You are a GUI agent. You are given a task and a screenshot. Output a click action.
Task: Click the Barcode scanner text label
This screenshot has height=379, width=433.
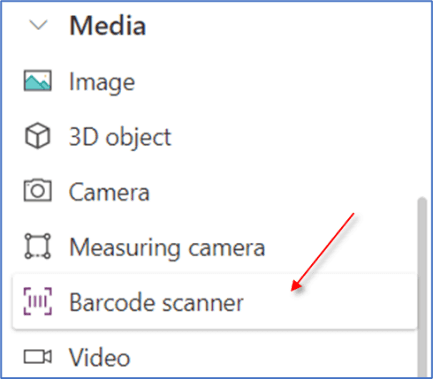tap(156, 302)
